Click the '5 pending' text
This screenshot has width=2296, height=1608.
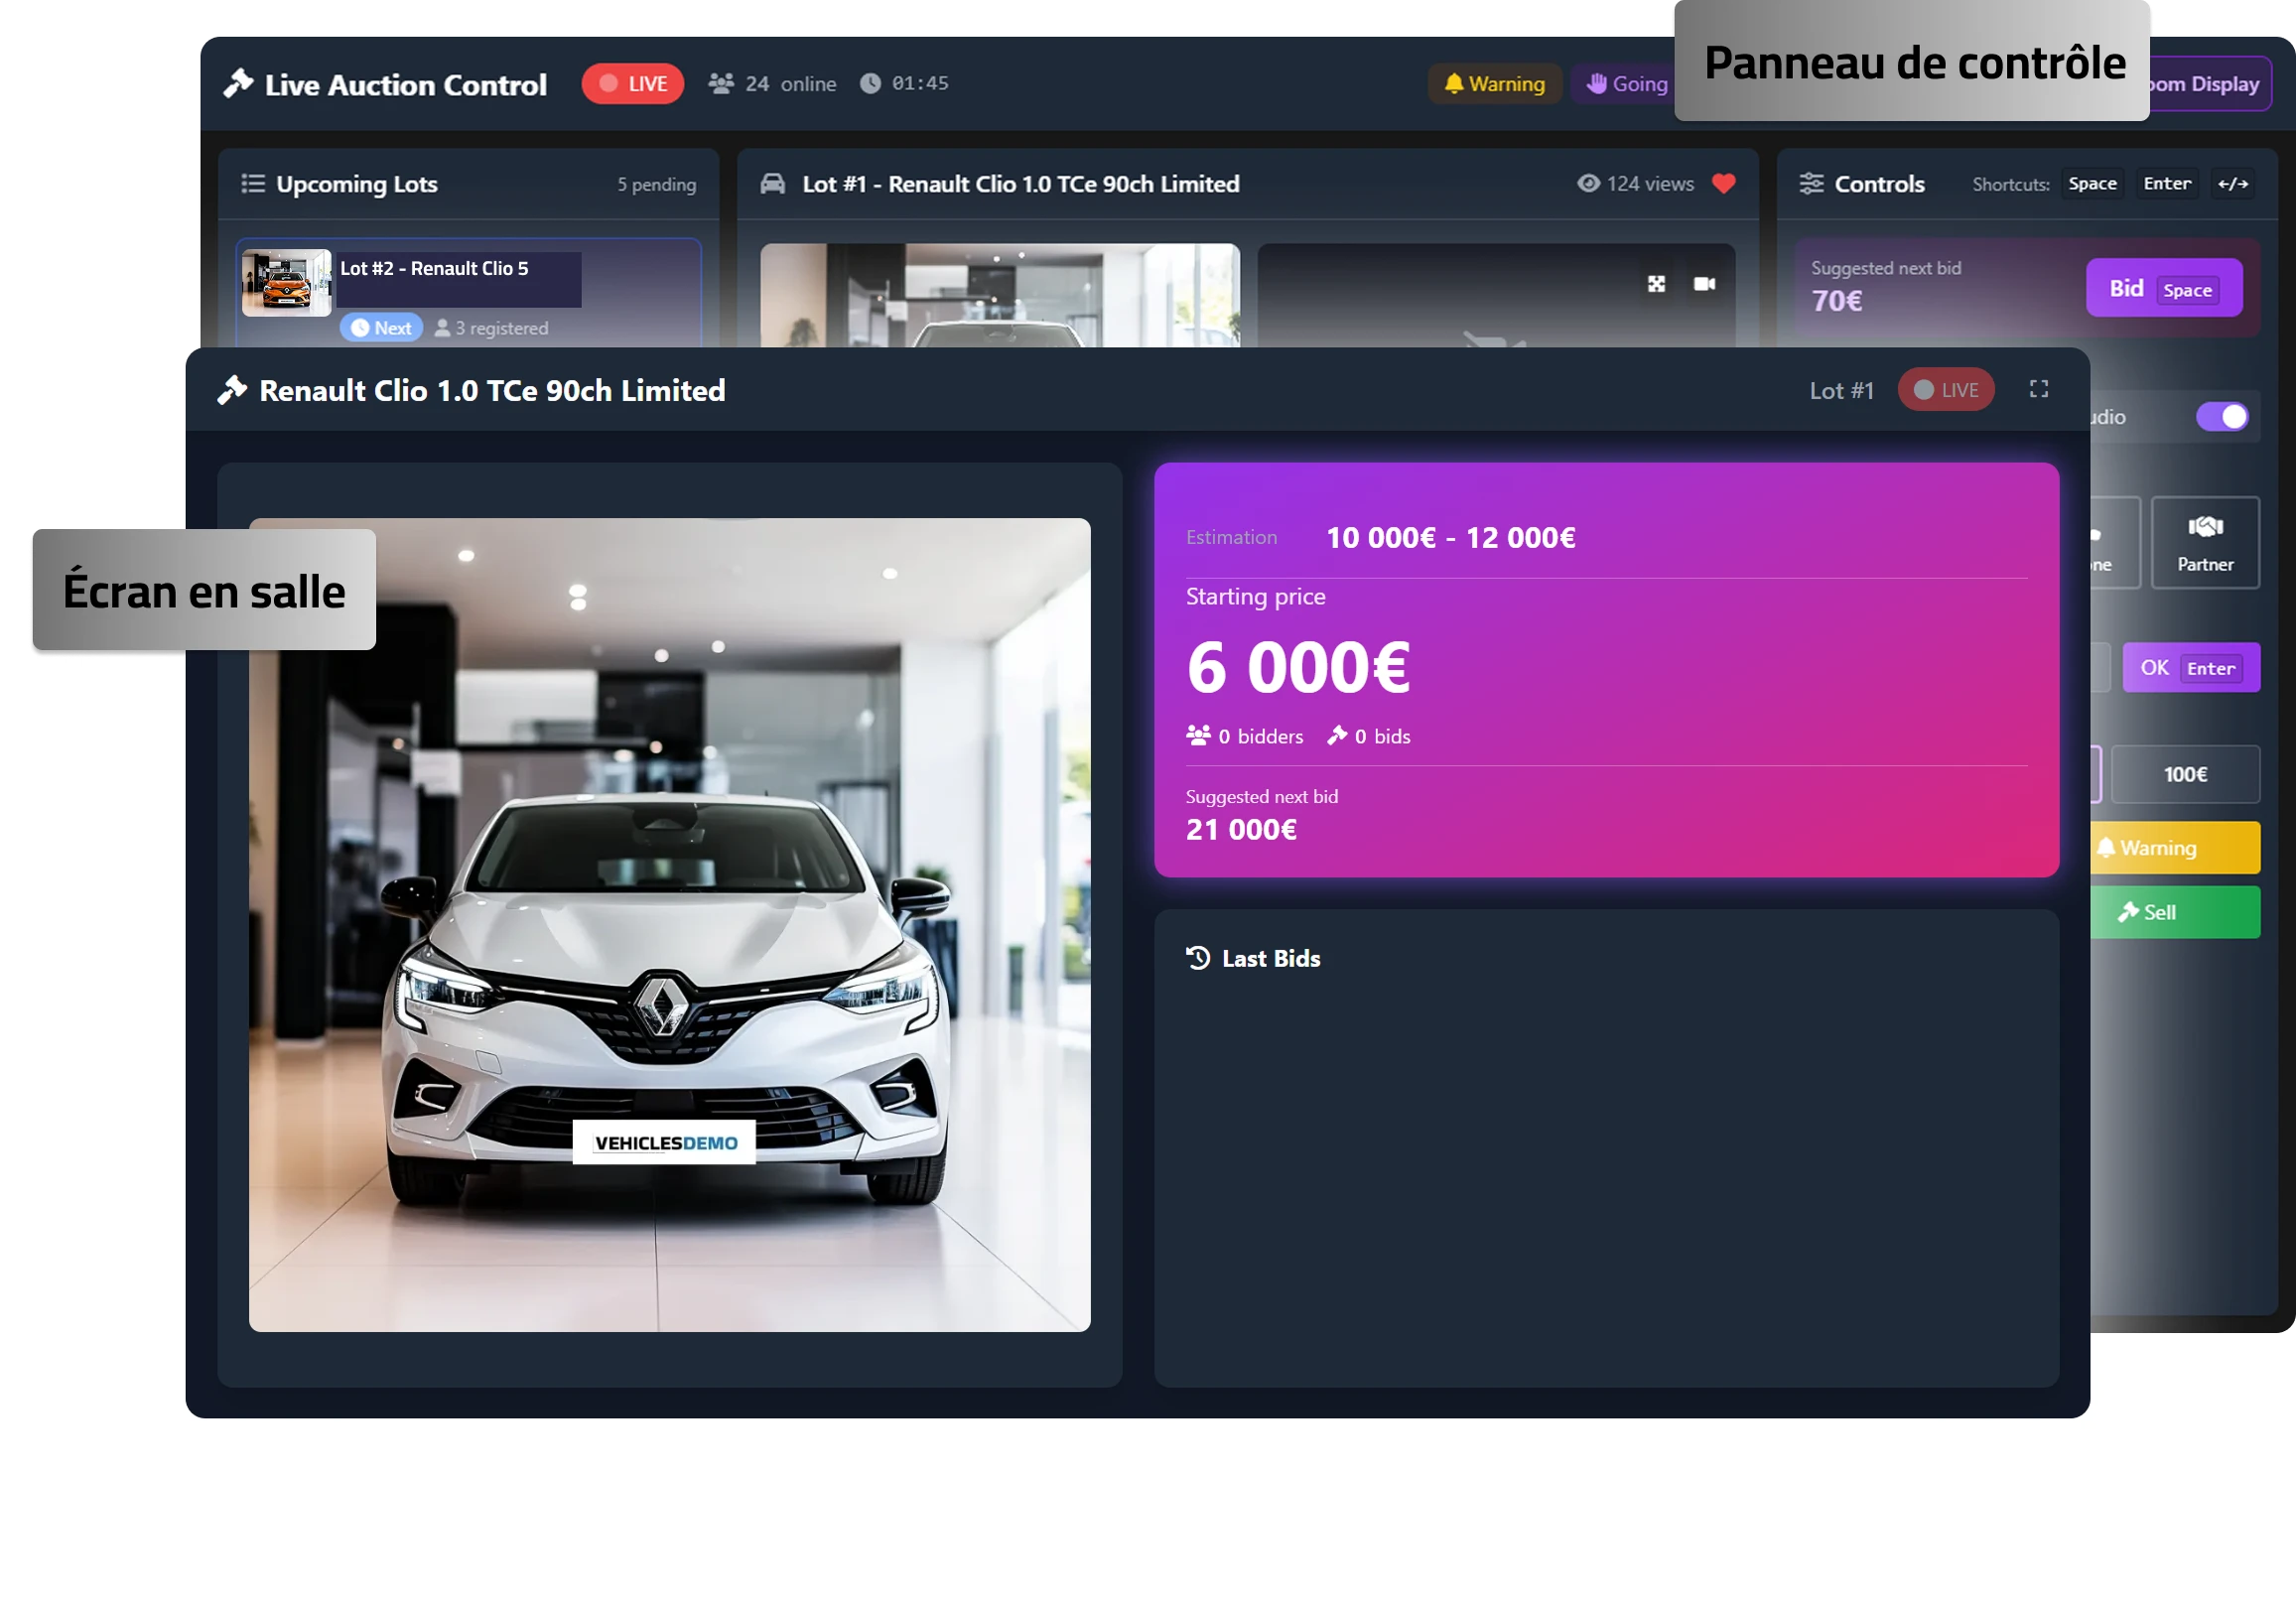pyautogui.click(x=656, y=185)
